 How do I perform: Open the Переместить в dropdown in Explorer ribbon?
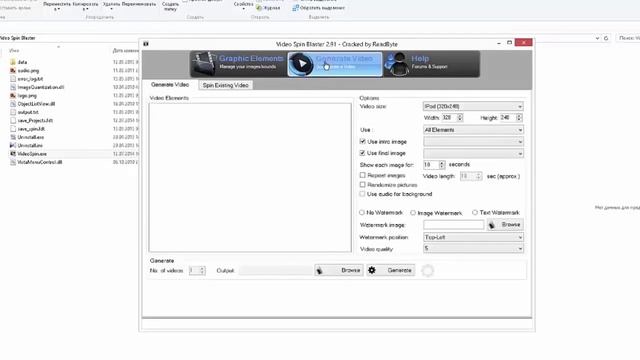57,6
